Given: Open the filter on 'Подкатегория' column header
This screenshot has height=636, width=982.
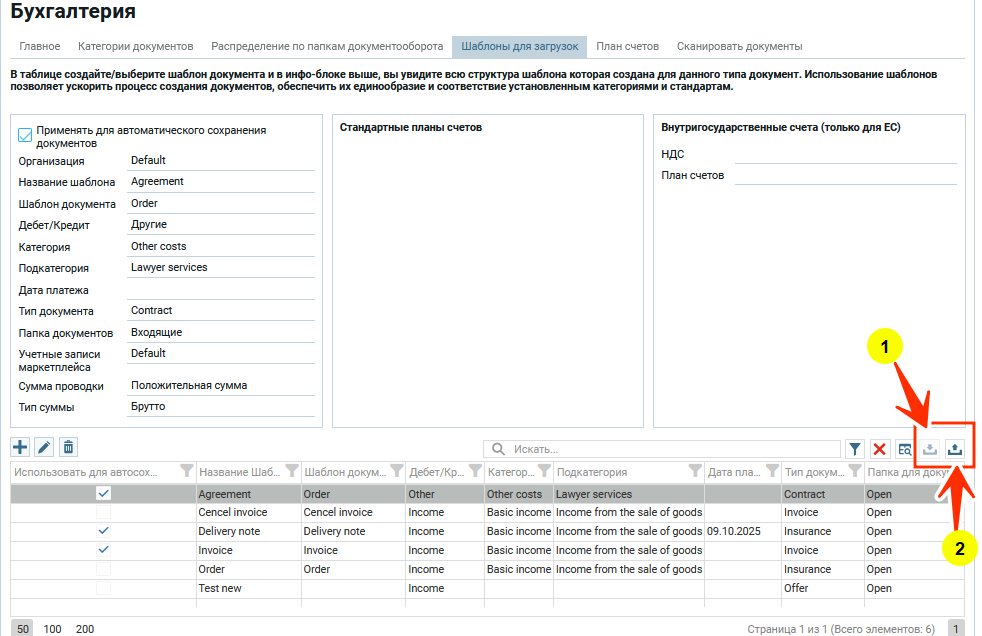Looking at the screenshot, I should tap(694, 472).
